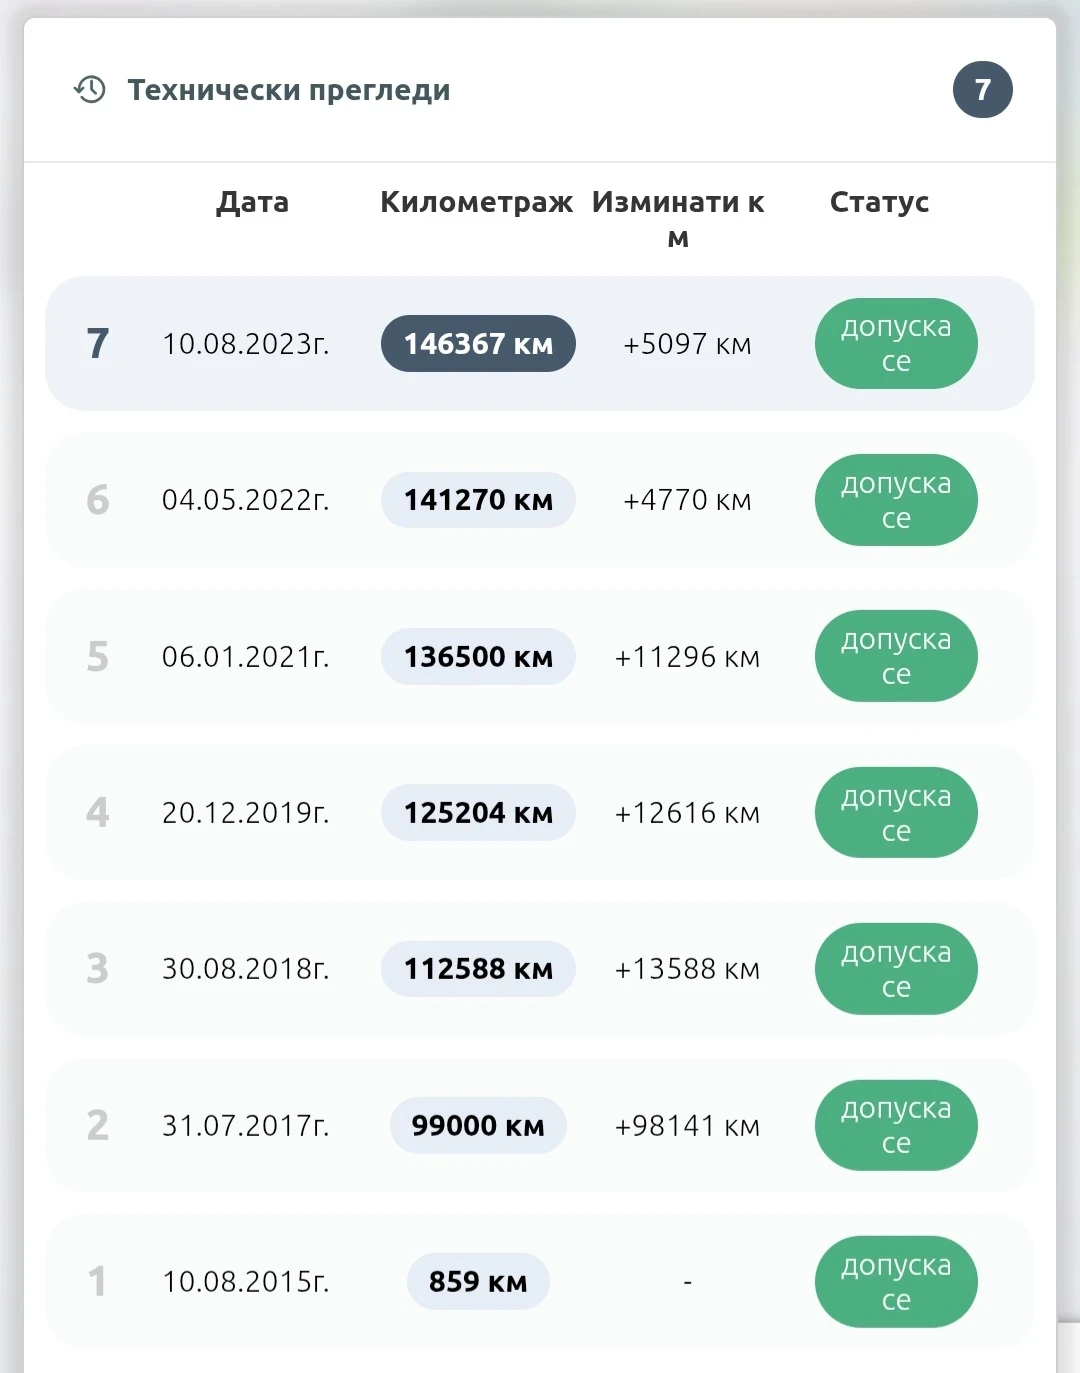Click the Километраж column header
This screenshot has height=1373, width=1080.
coord(476,202)
